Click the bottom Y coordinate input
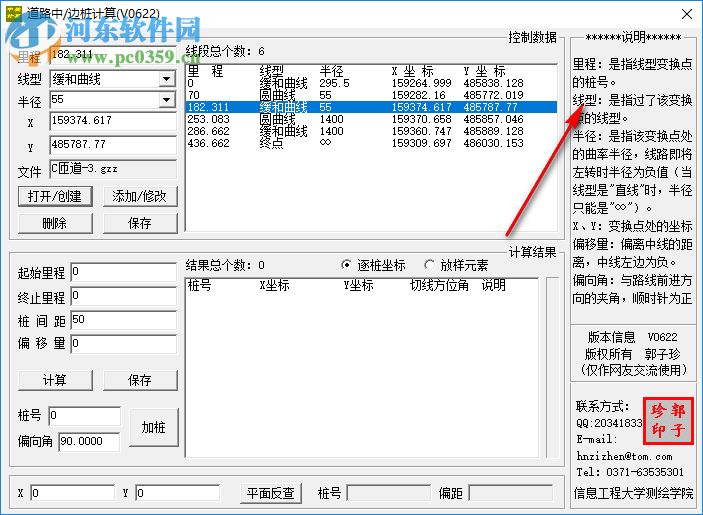Viewport: 703px width, 515px height. (x=178, y=493)
